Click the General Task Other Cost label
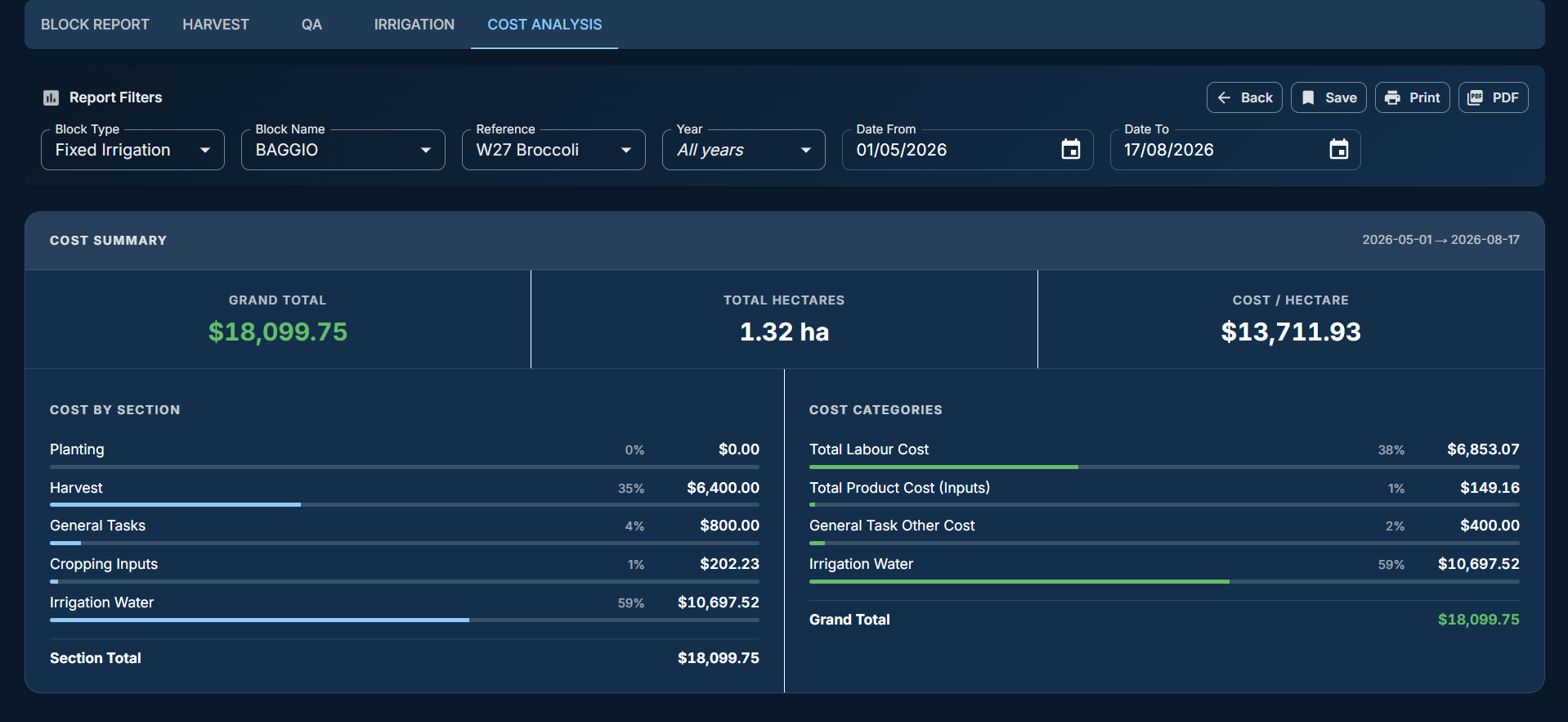Screen dimensions: 1568x722 click(892, 526)
